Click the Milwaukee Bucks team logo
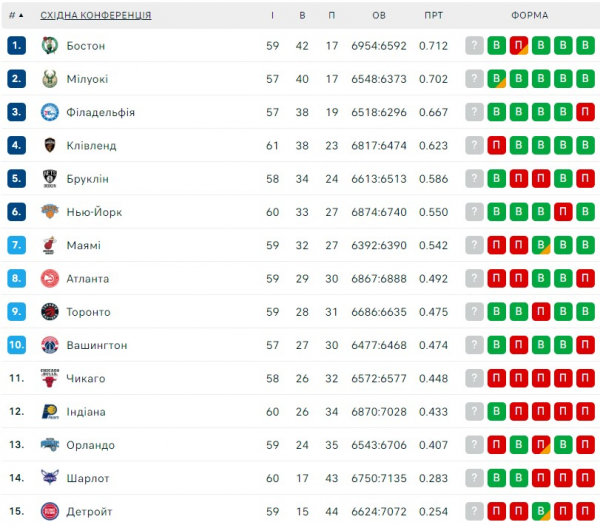This screenshot has width=600, height=525. [50, 79]
